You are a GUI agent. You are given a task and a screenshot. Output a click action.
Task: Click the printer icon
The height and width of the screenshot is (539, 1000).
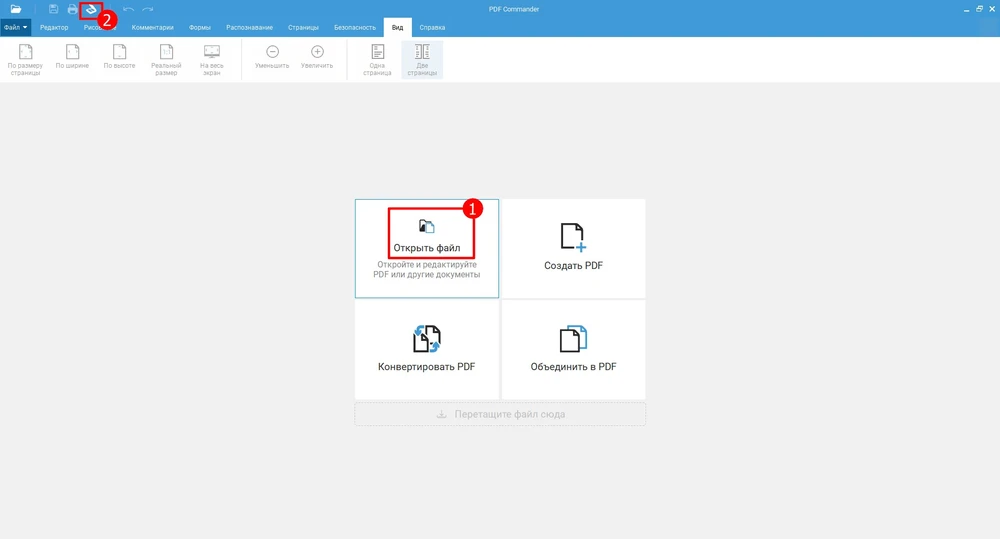click(72, 9)
